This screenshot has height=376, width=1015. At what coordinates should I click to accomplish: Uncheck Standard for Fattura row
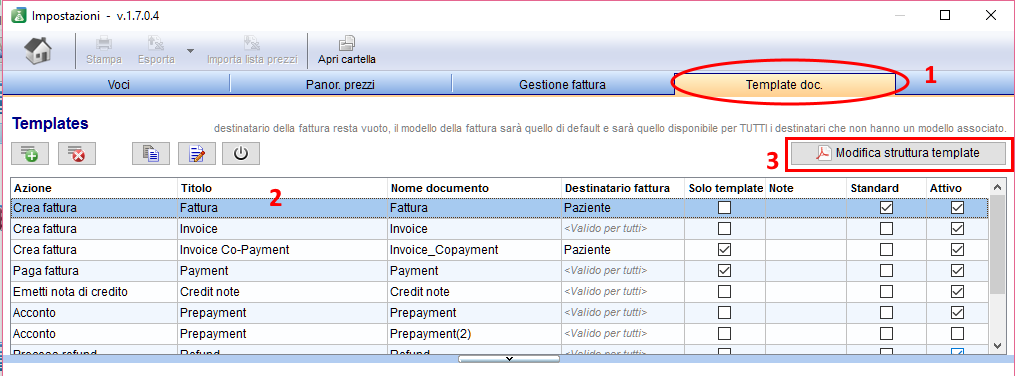pyautogui.click(x=886, y=208)
